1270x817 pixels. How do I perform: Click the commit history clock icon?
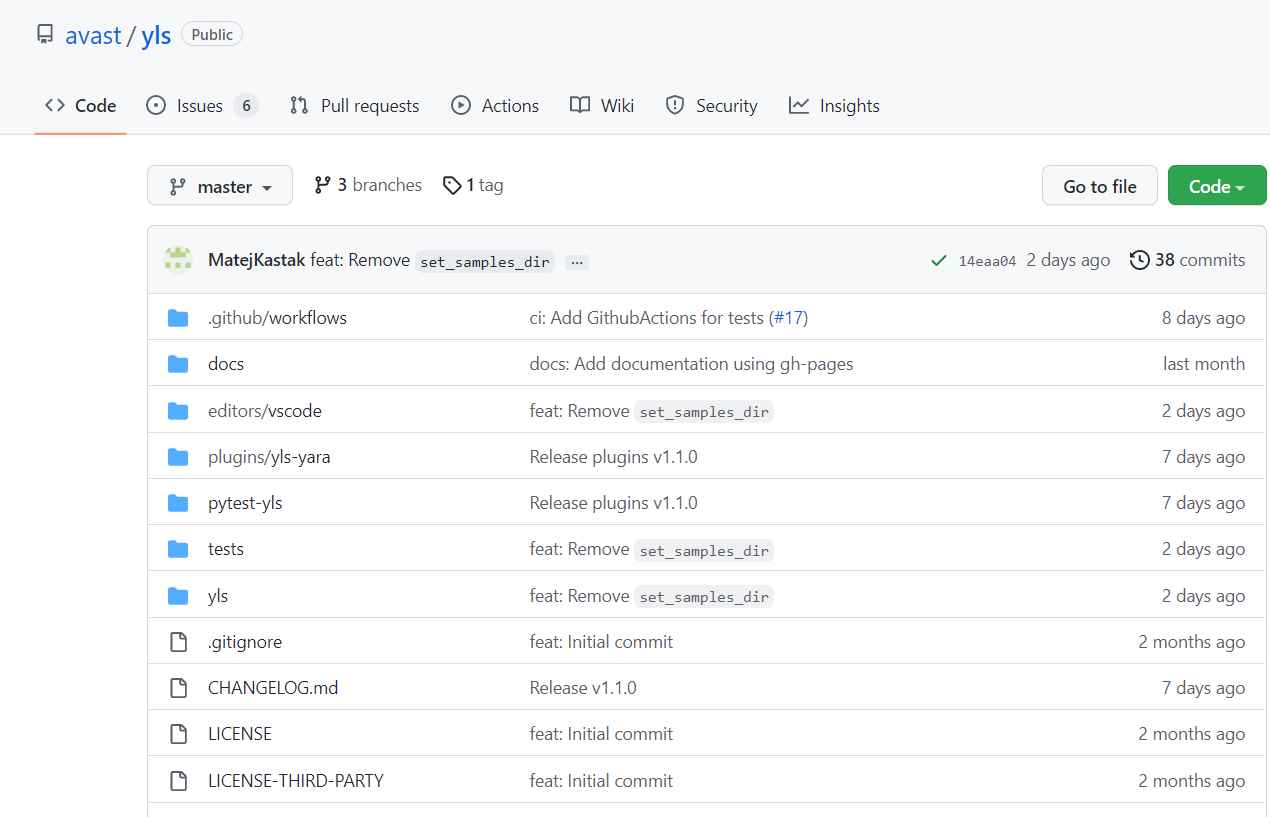point(1140,259)
